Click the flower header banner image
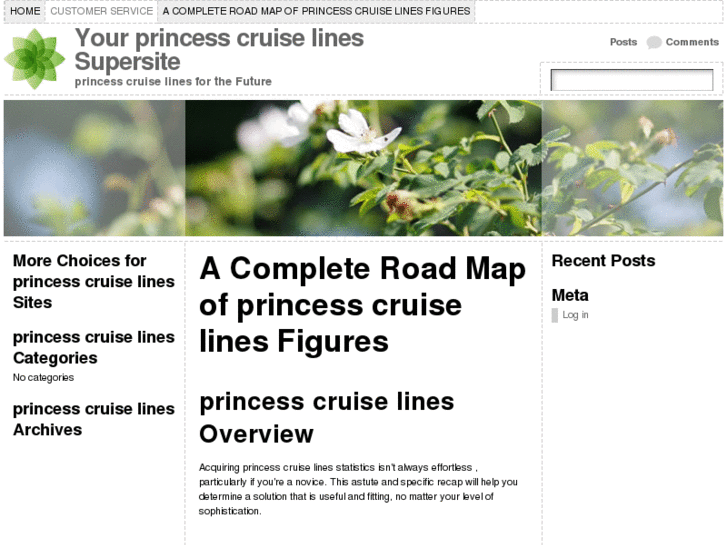727x545 pixels. point(363,168)
